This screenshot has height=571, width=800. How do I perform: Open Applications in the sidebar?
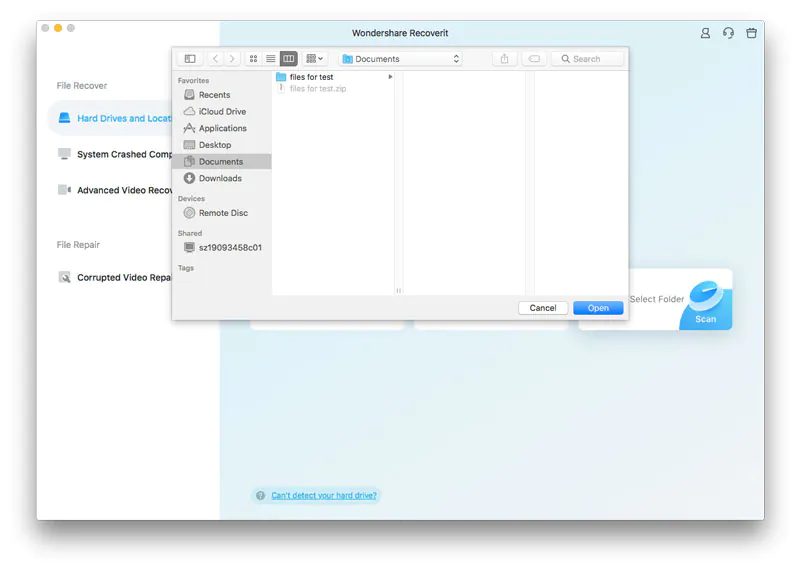221,128
